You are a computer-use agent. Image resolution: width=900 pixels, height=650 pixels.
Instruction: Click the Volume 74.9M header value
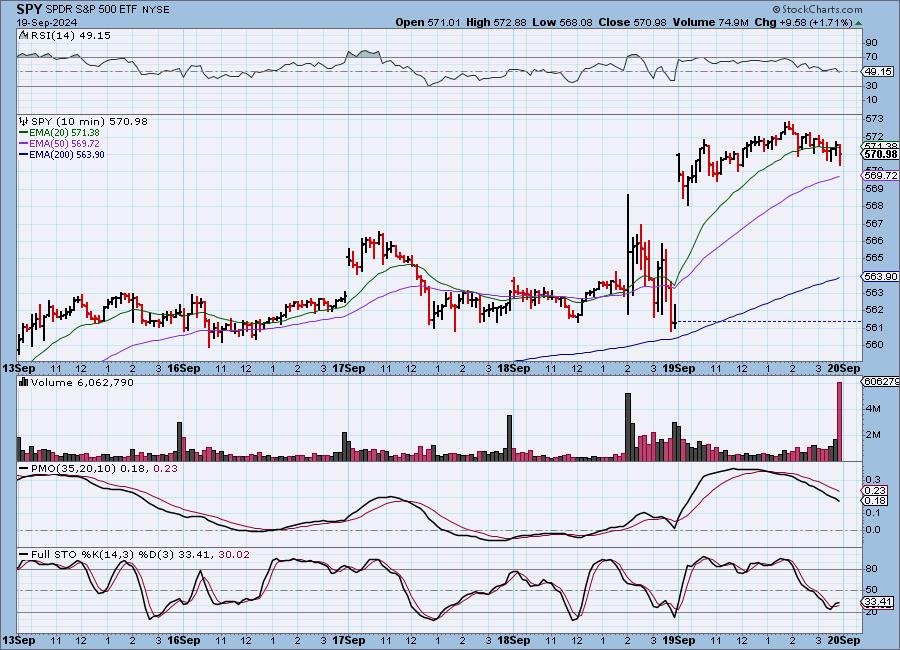pos(710,22)
